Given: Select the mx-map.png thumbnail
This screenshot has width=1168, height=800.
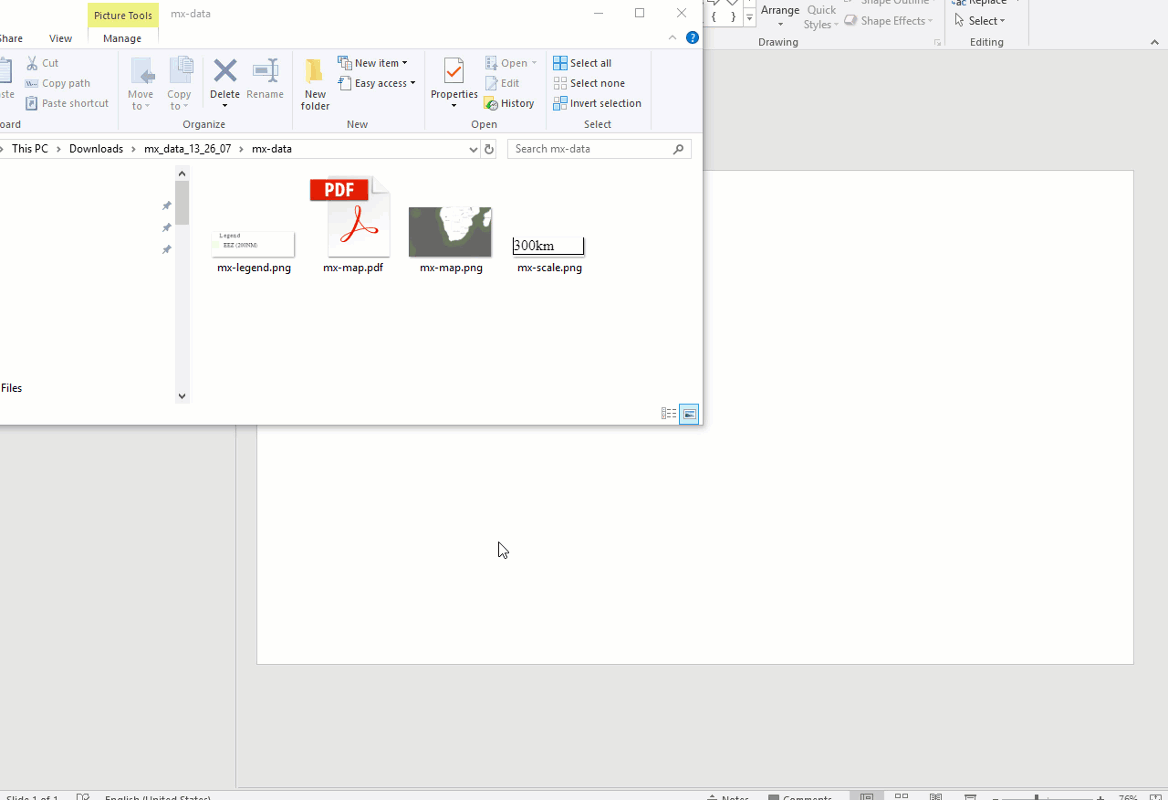Looking at the screenshot, I should 451,232.
